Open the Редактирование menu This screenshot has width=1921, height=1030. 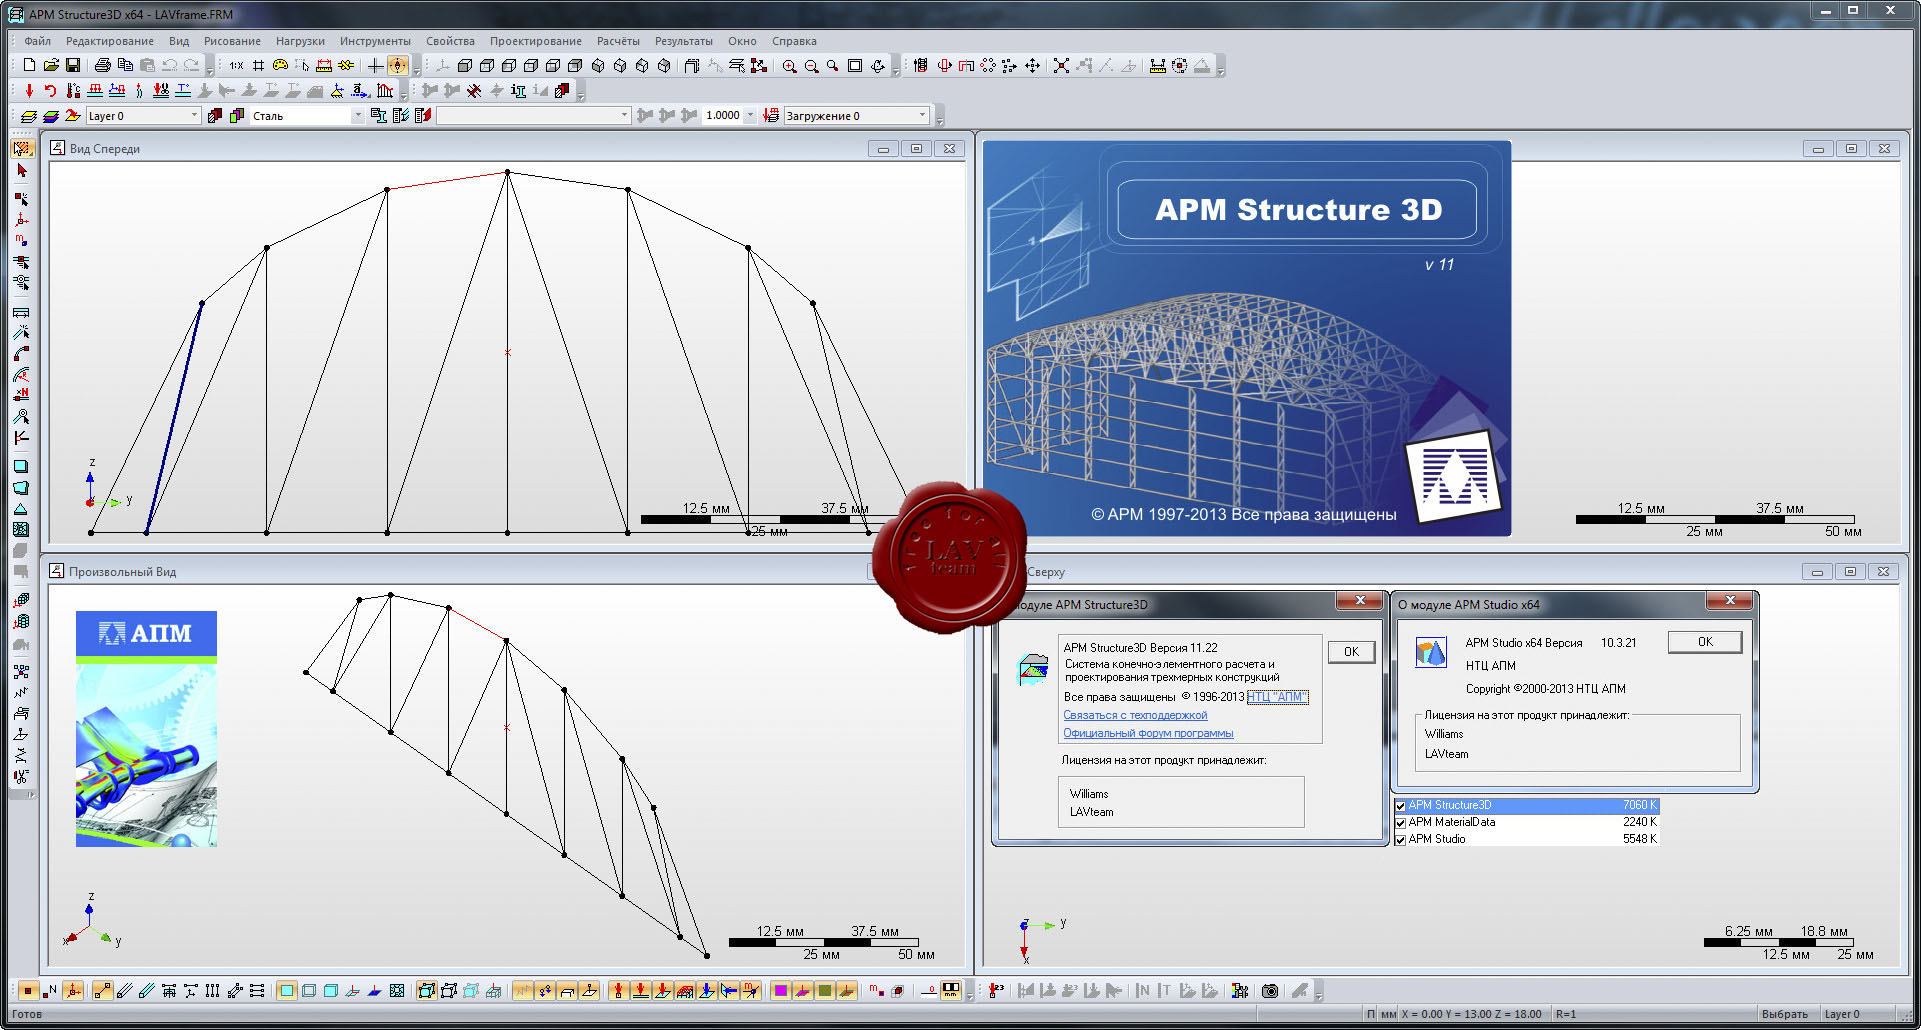(x=110, y=41)
